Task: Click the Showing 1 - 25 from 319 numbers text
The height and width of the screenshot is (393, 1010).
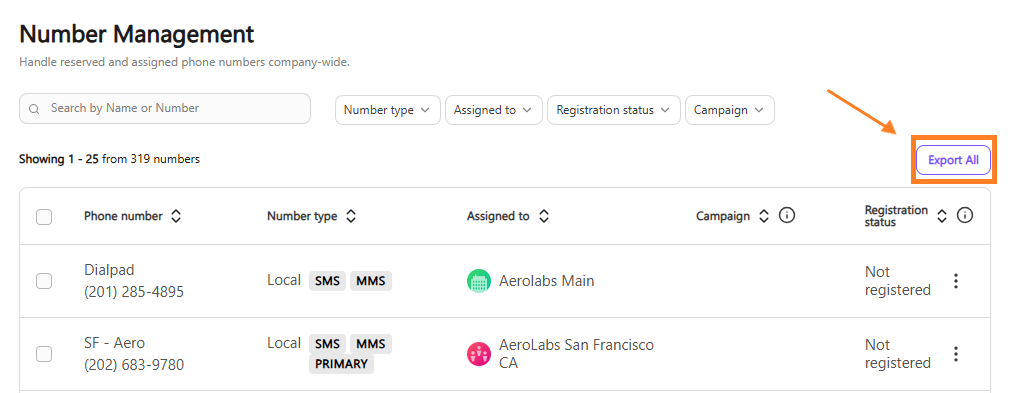Action: pyautogui.click(x=110, y=158)
